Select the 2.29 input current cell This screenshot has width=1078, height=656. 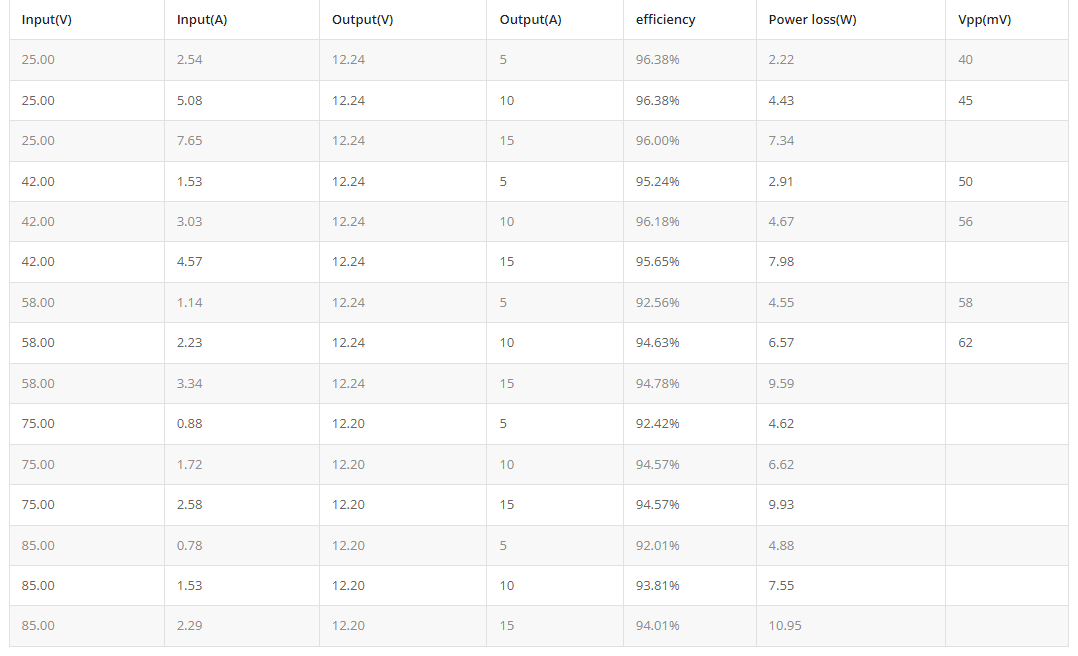click(x=189, y=626)
